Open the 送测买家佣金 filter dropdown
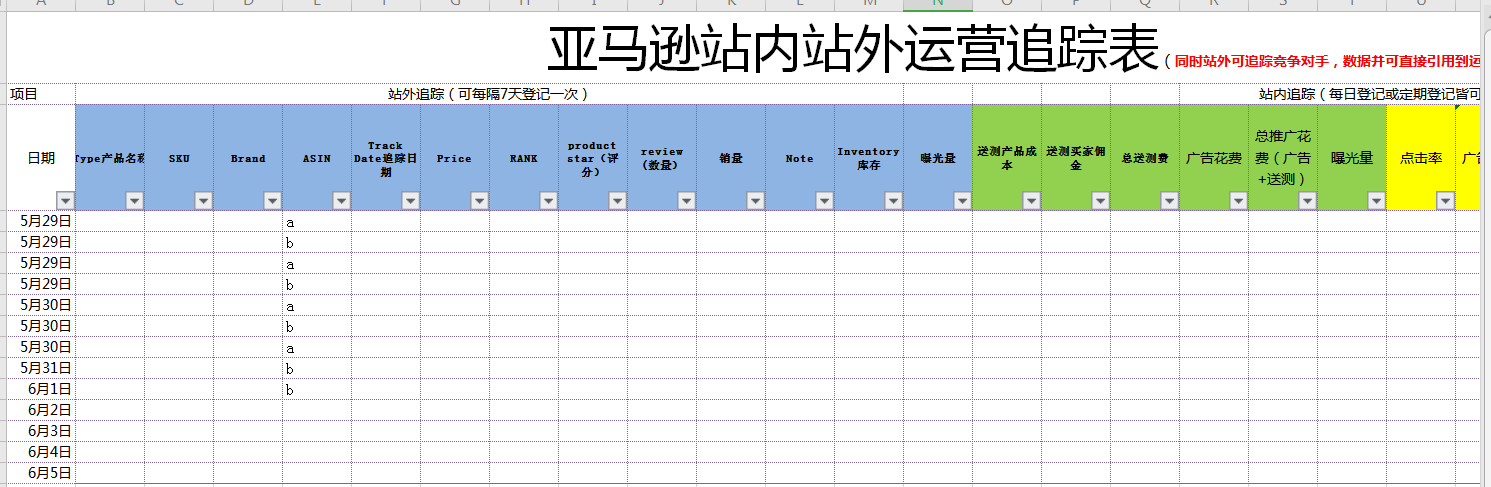 1100,200
